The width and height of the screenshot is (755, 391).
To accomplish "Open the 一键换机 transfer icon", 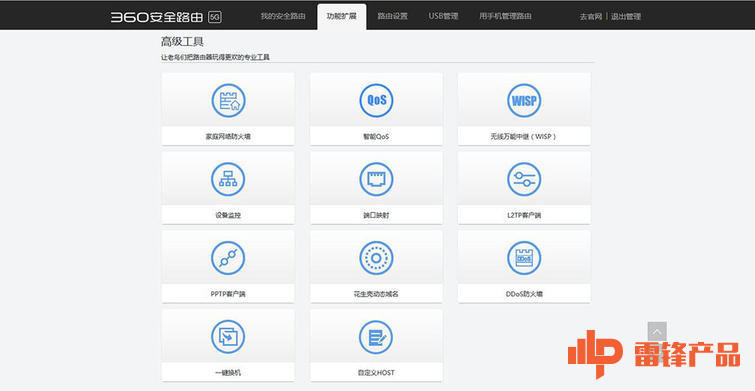I will [x=228, y=337].
